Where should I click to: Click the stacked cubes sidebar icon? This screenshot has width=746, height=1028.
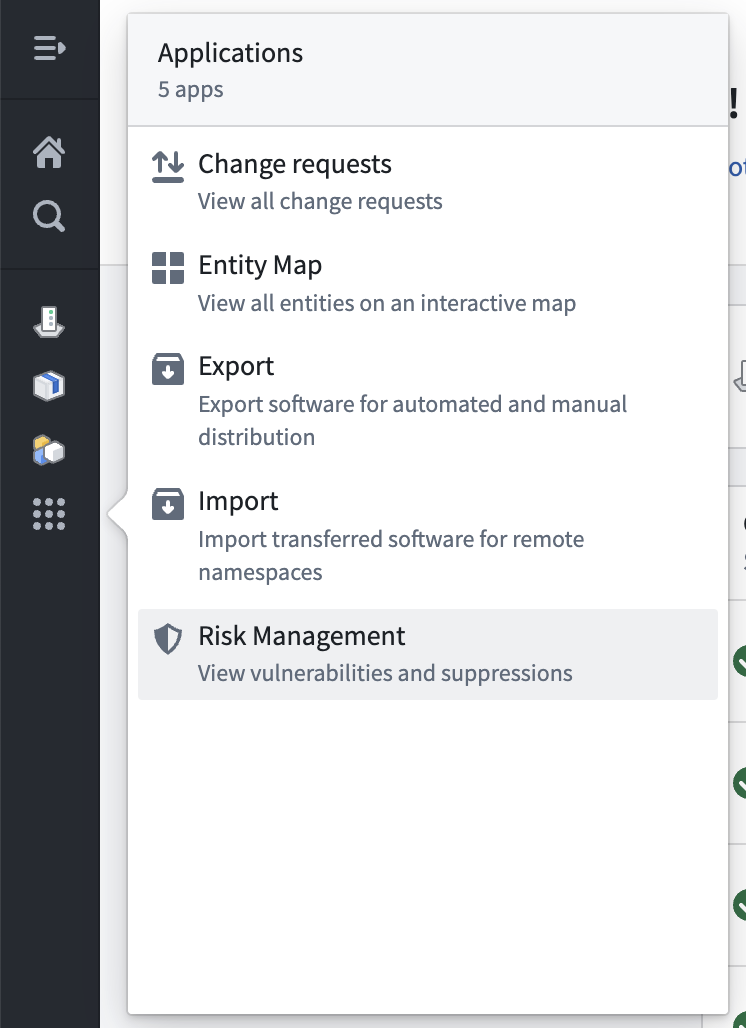49,450
